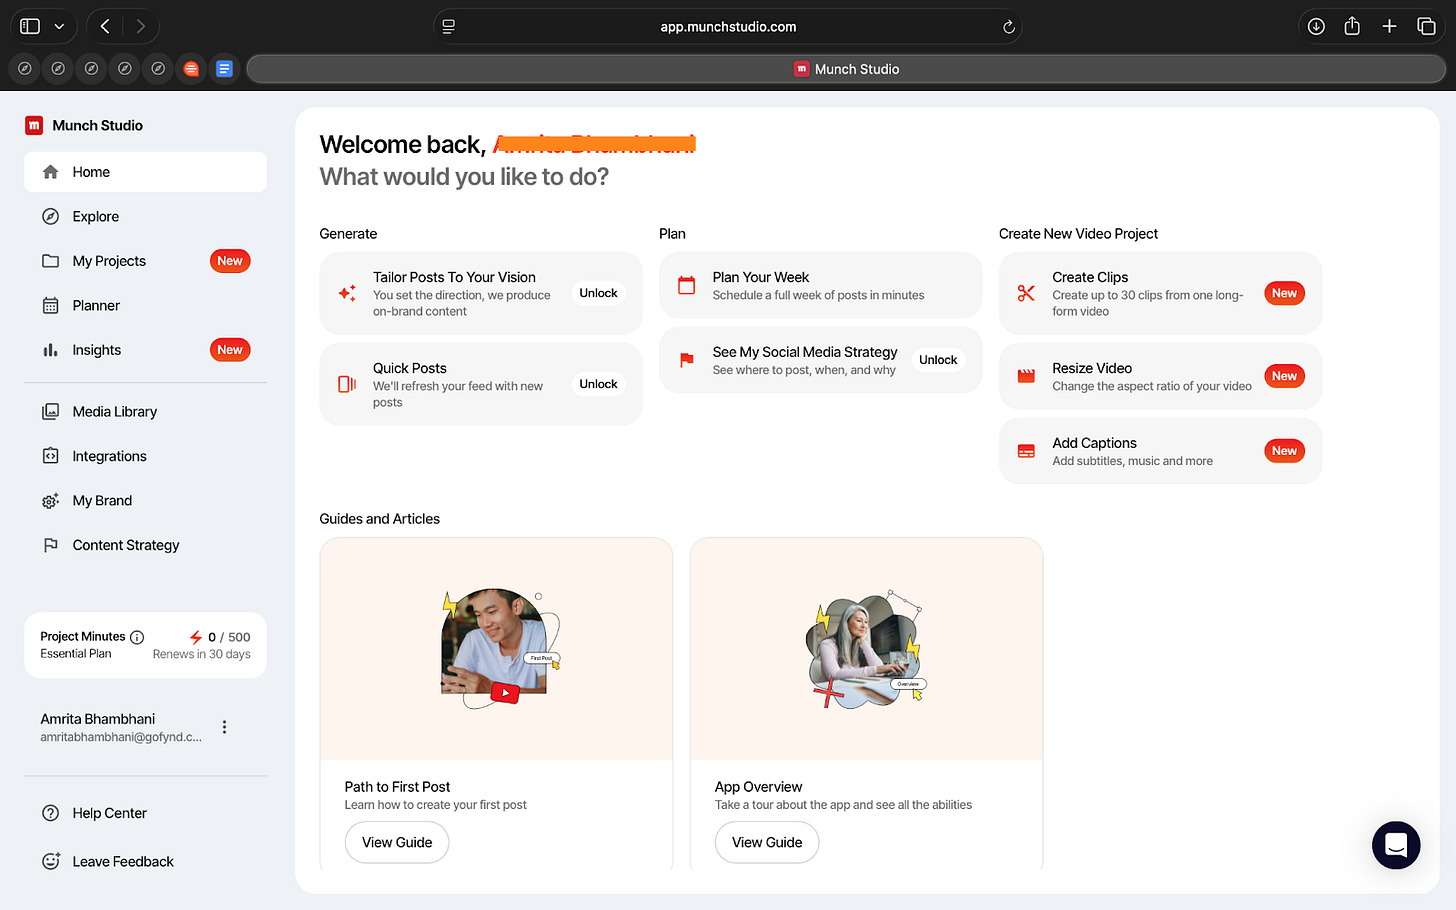Click the New badge beside My Projects
Viewport: 1456px width, 910px height.
tap(230, 261)
